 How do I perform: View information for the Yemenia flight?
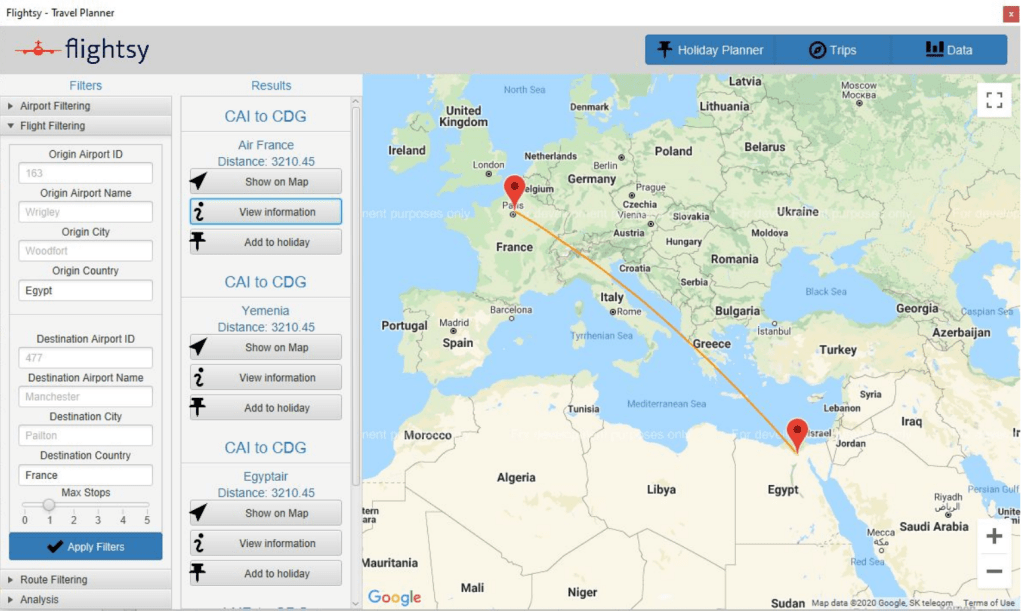[266, 378]
